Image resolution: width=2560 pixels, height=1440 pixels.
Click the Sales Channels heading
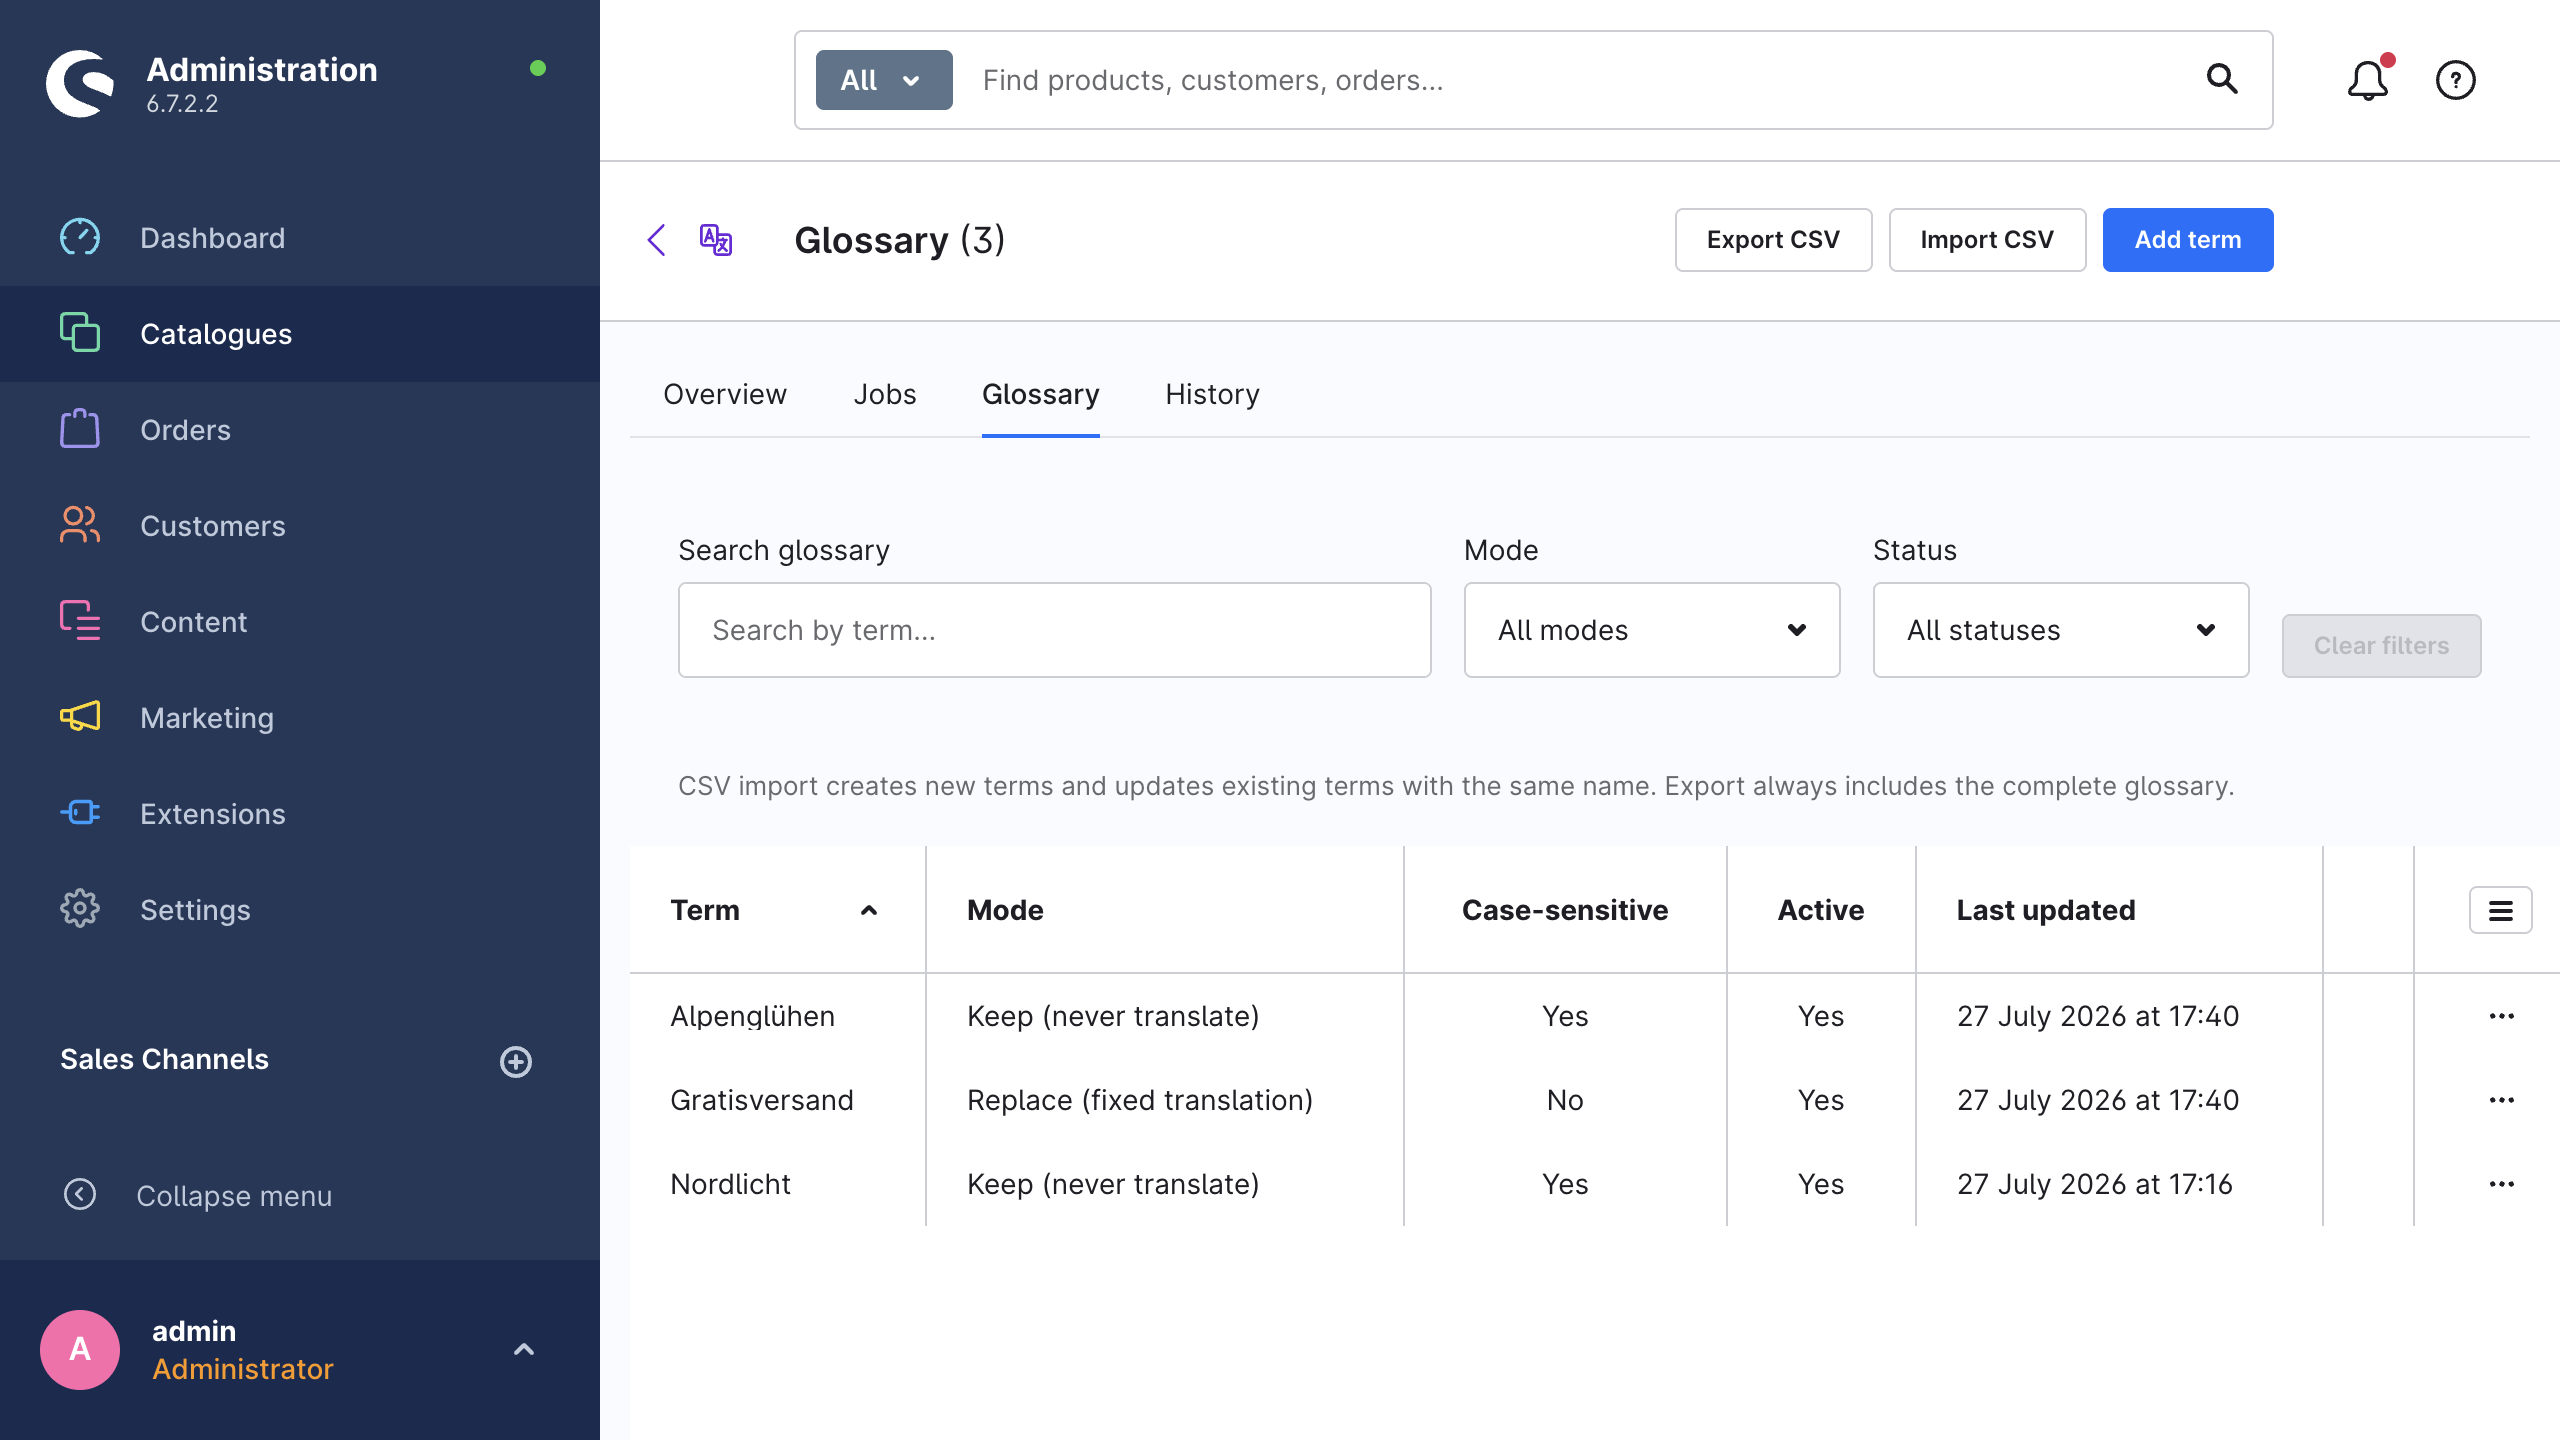coord(164,1059)
